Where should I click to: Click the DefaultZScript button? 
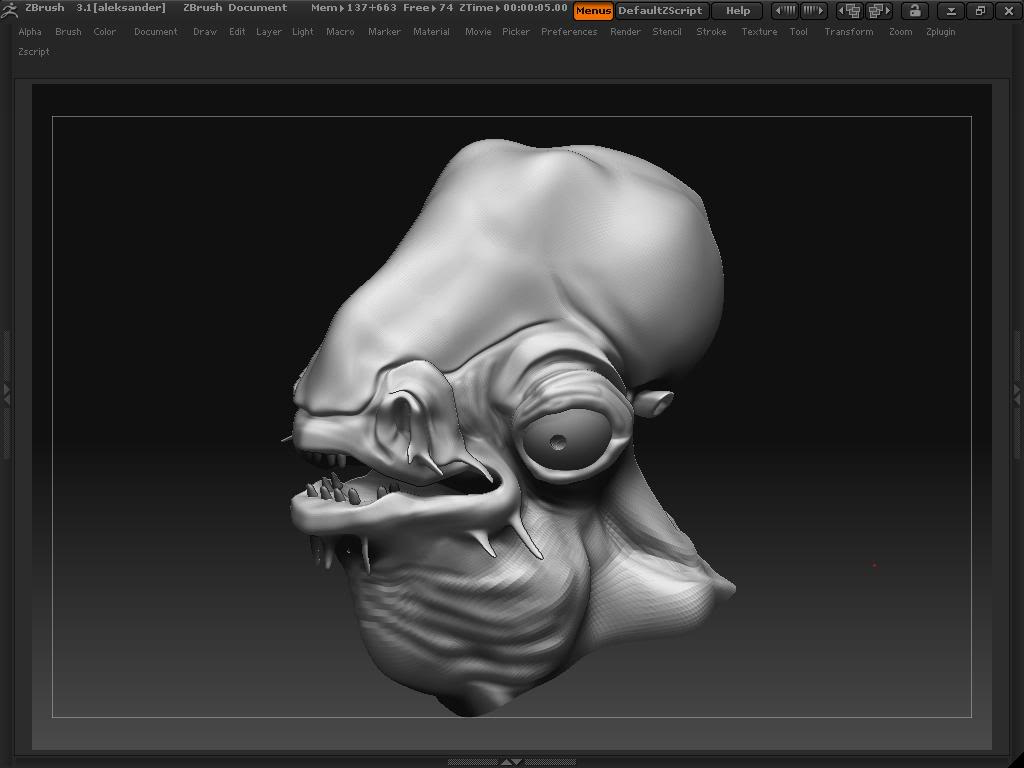[x=660, y=11]
